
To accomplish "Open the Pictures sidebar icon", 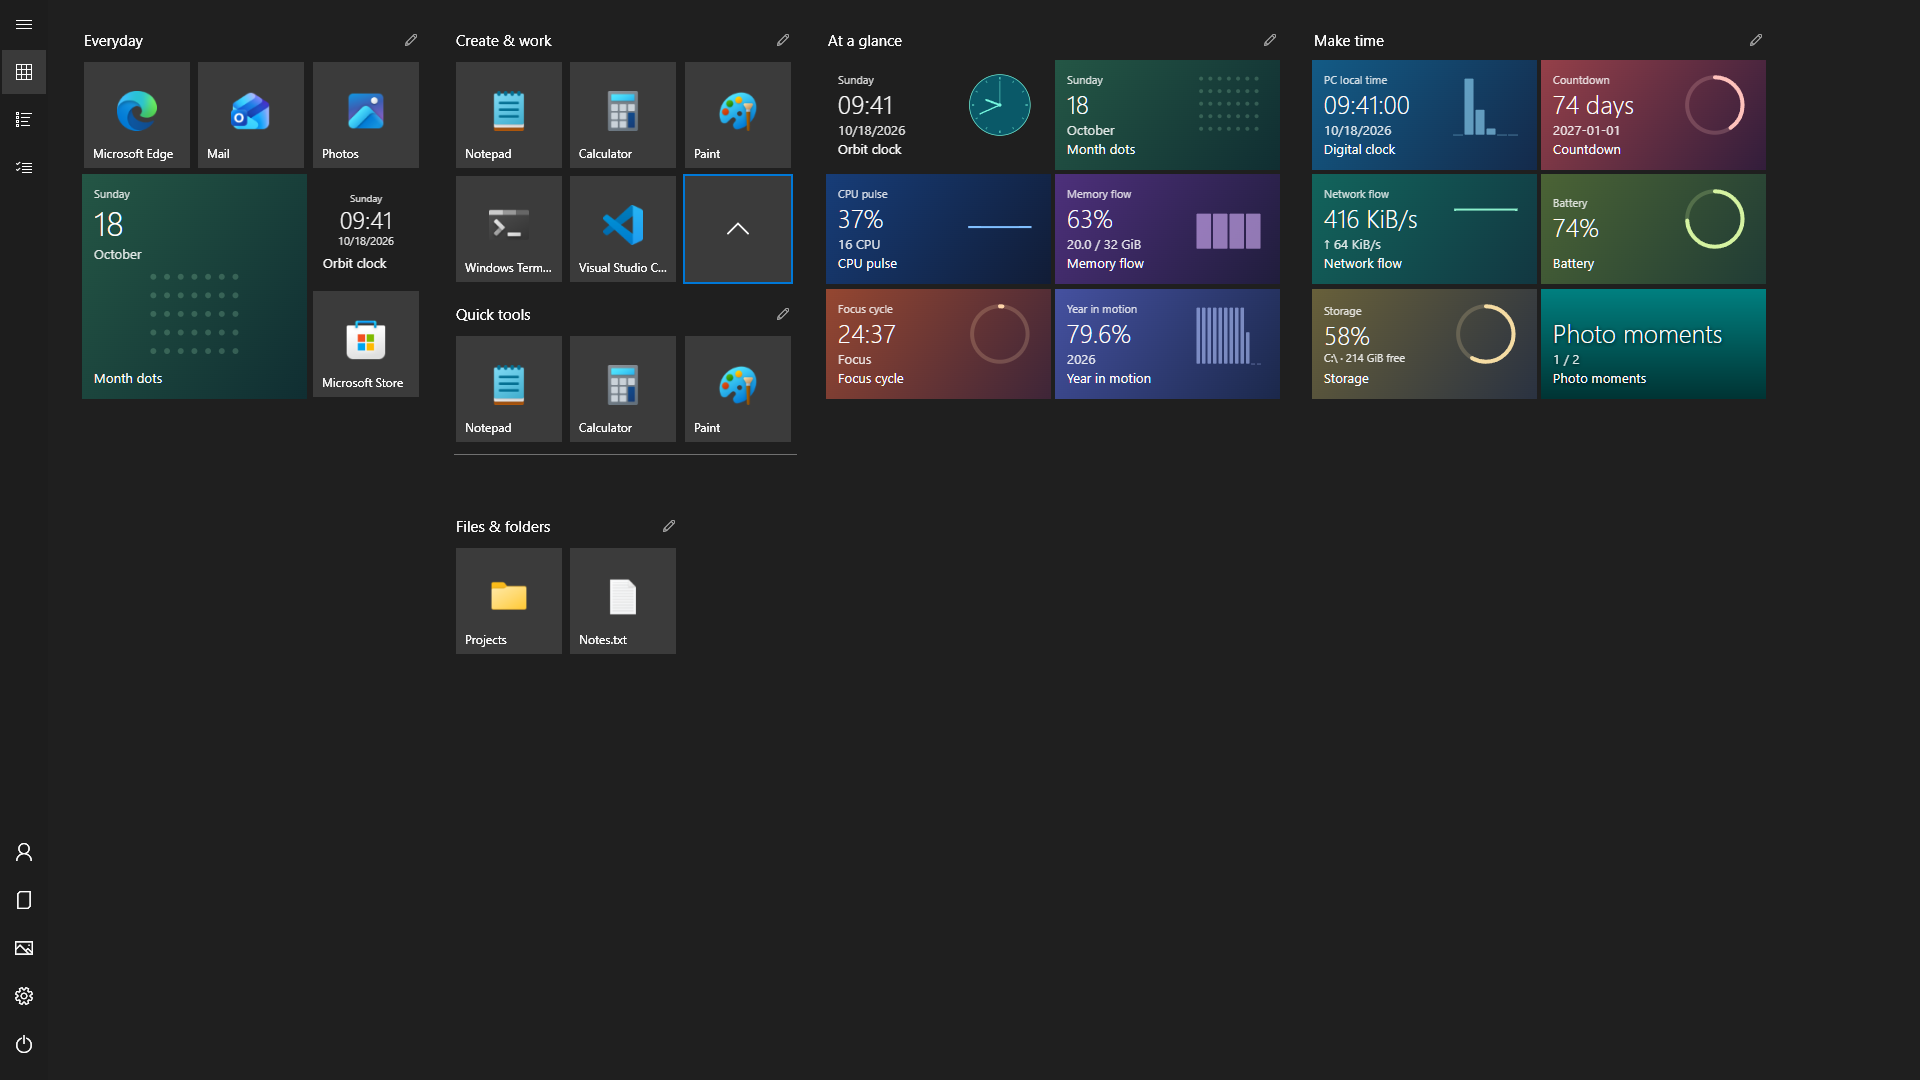I will coord(24,948).
